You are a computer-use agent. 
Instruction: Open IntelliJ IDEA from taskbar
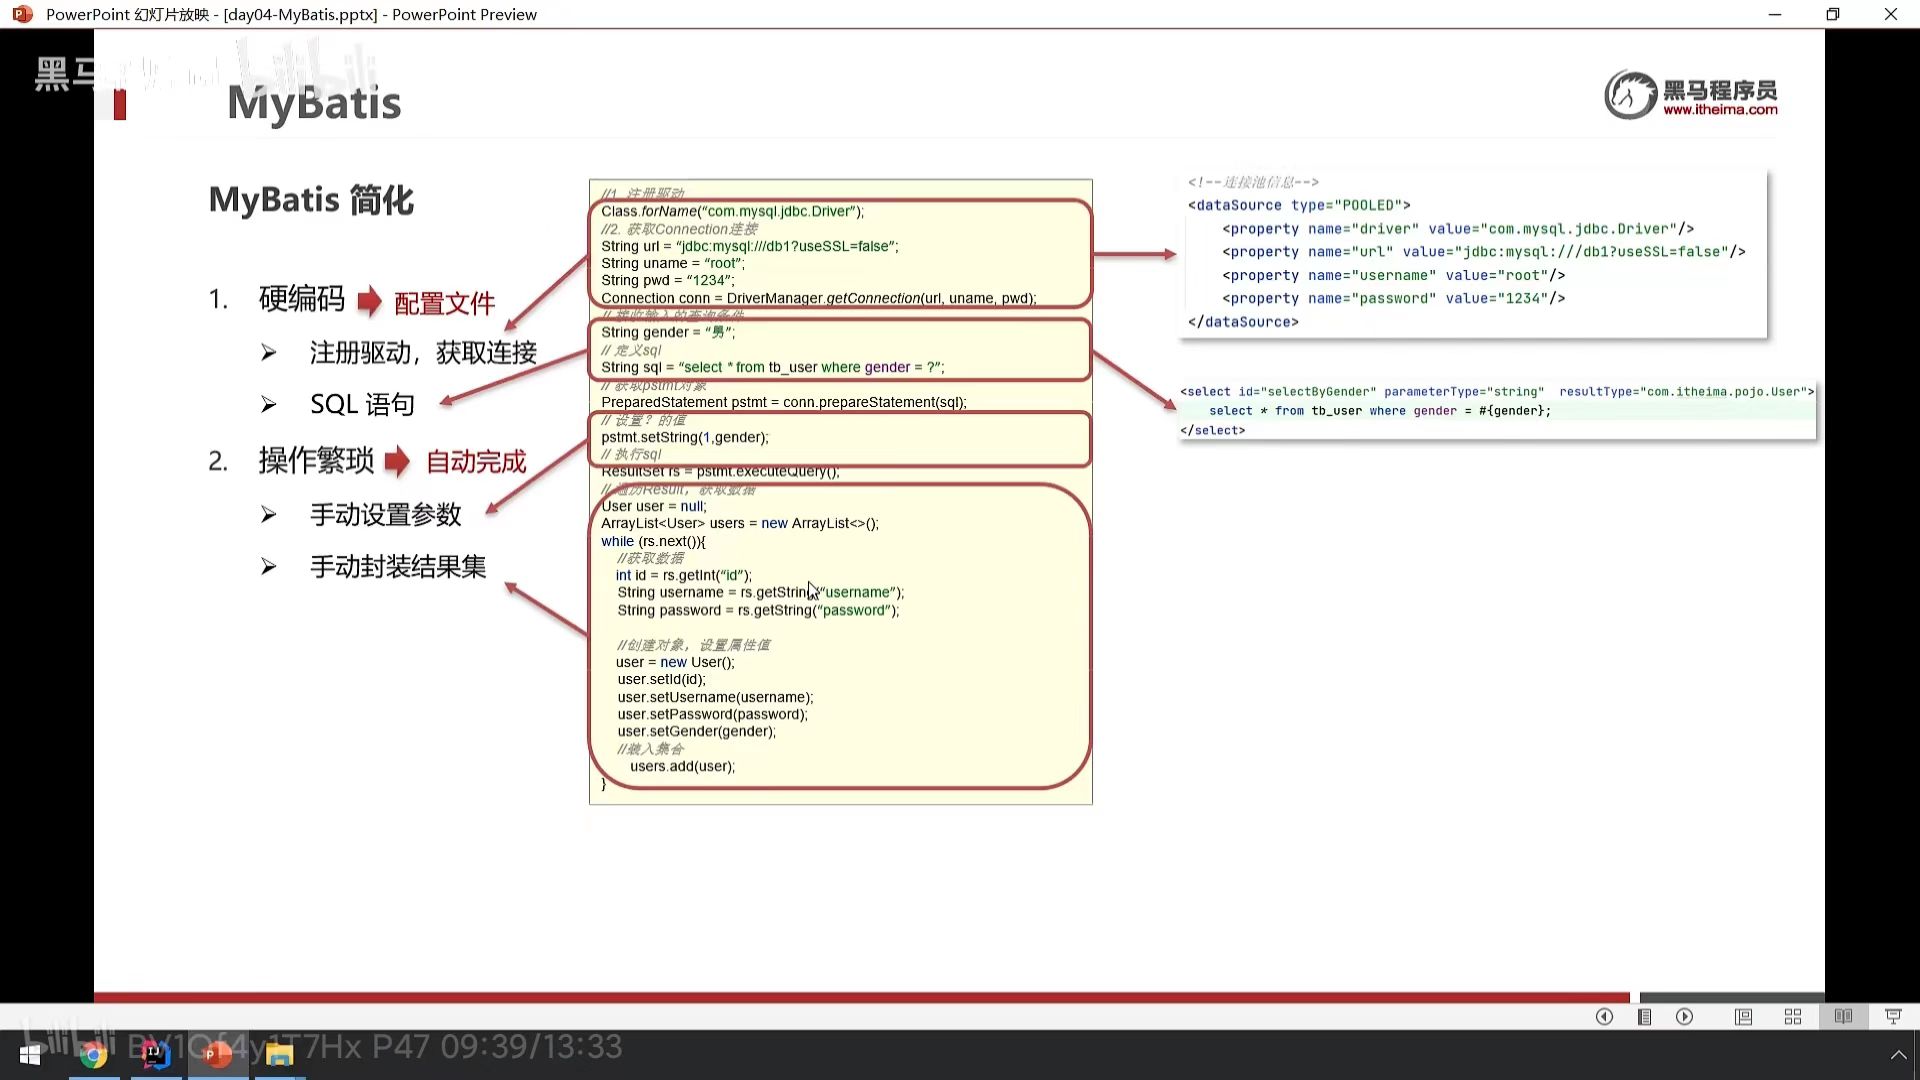[x=155, y=1055]
